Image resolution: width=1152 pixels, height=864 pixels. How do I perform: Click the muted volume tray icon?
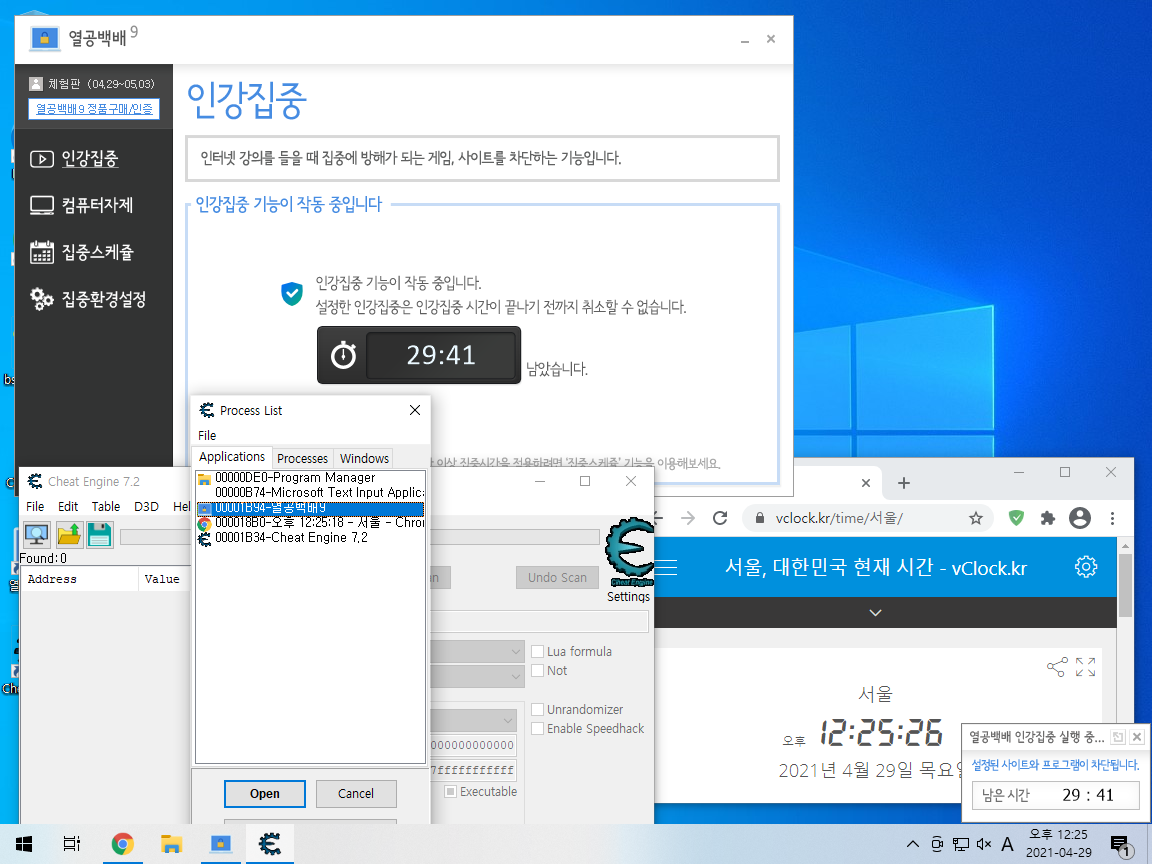coord(984,843)
